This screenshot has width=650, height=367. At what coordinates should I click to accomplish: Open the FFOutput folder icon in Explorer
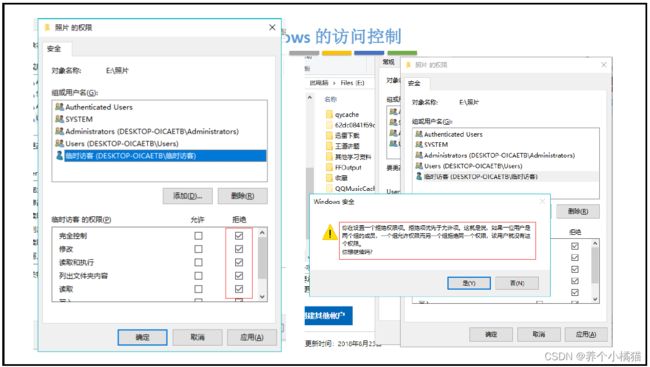point(330,168)
